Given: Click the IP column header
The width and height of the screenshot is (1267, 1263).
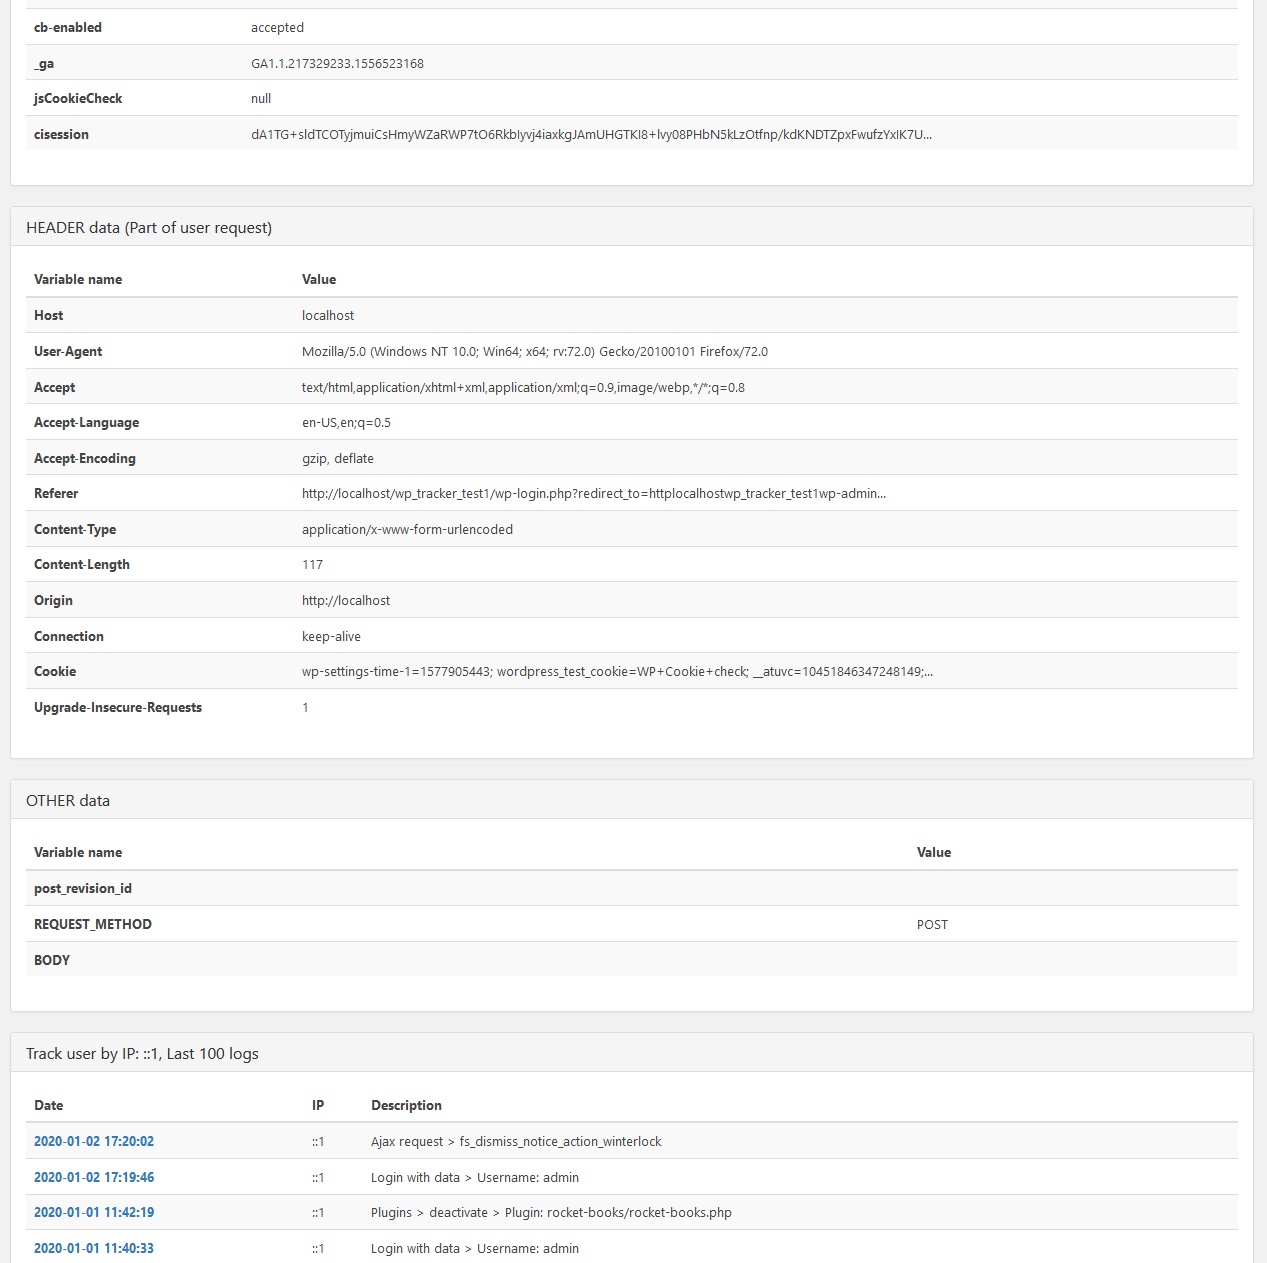Looking at the screenshot, I should pos(318,1105).
